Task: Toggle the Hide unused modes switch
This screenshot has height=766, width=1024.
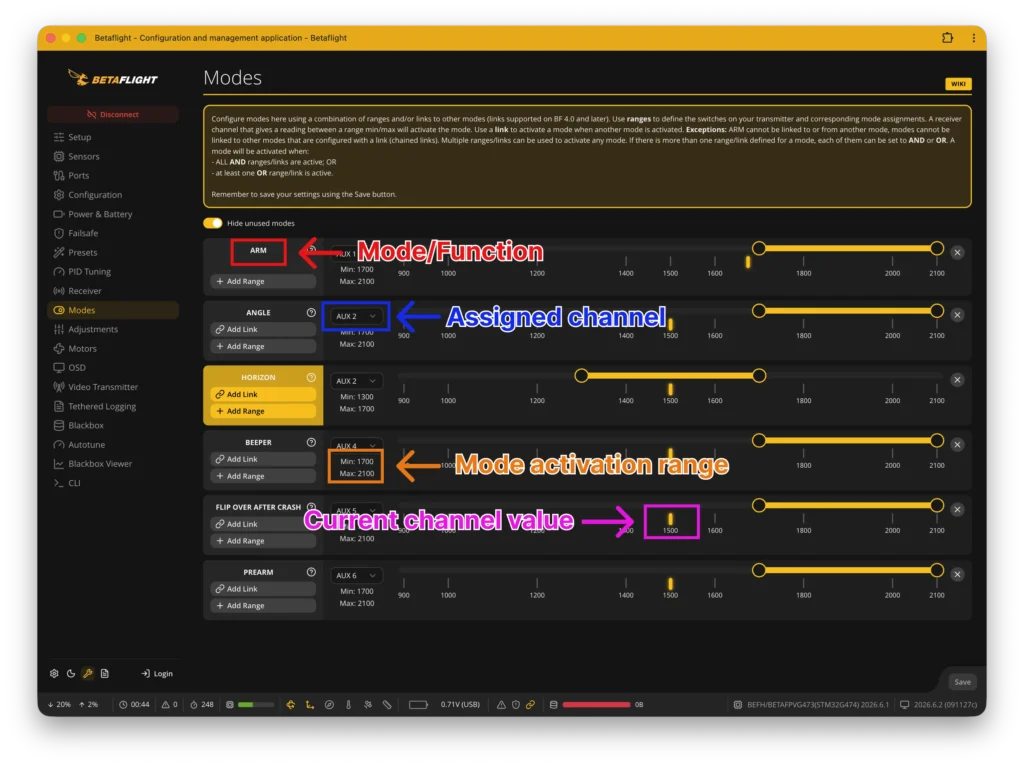Action: pyautogui.click(x=213, y=223)
